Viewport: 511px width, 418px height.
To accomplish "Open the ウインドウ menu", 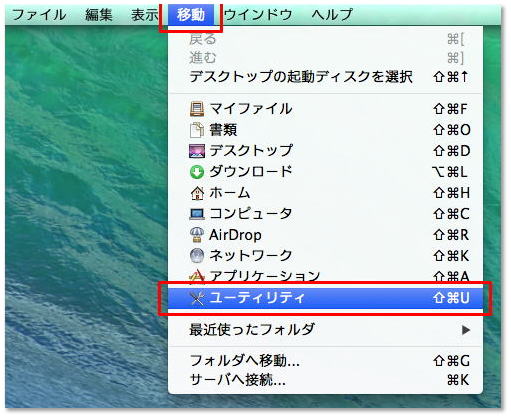I will coord(258,15).
